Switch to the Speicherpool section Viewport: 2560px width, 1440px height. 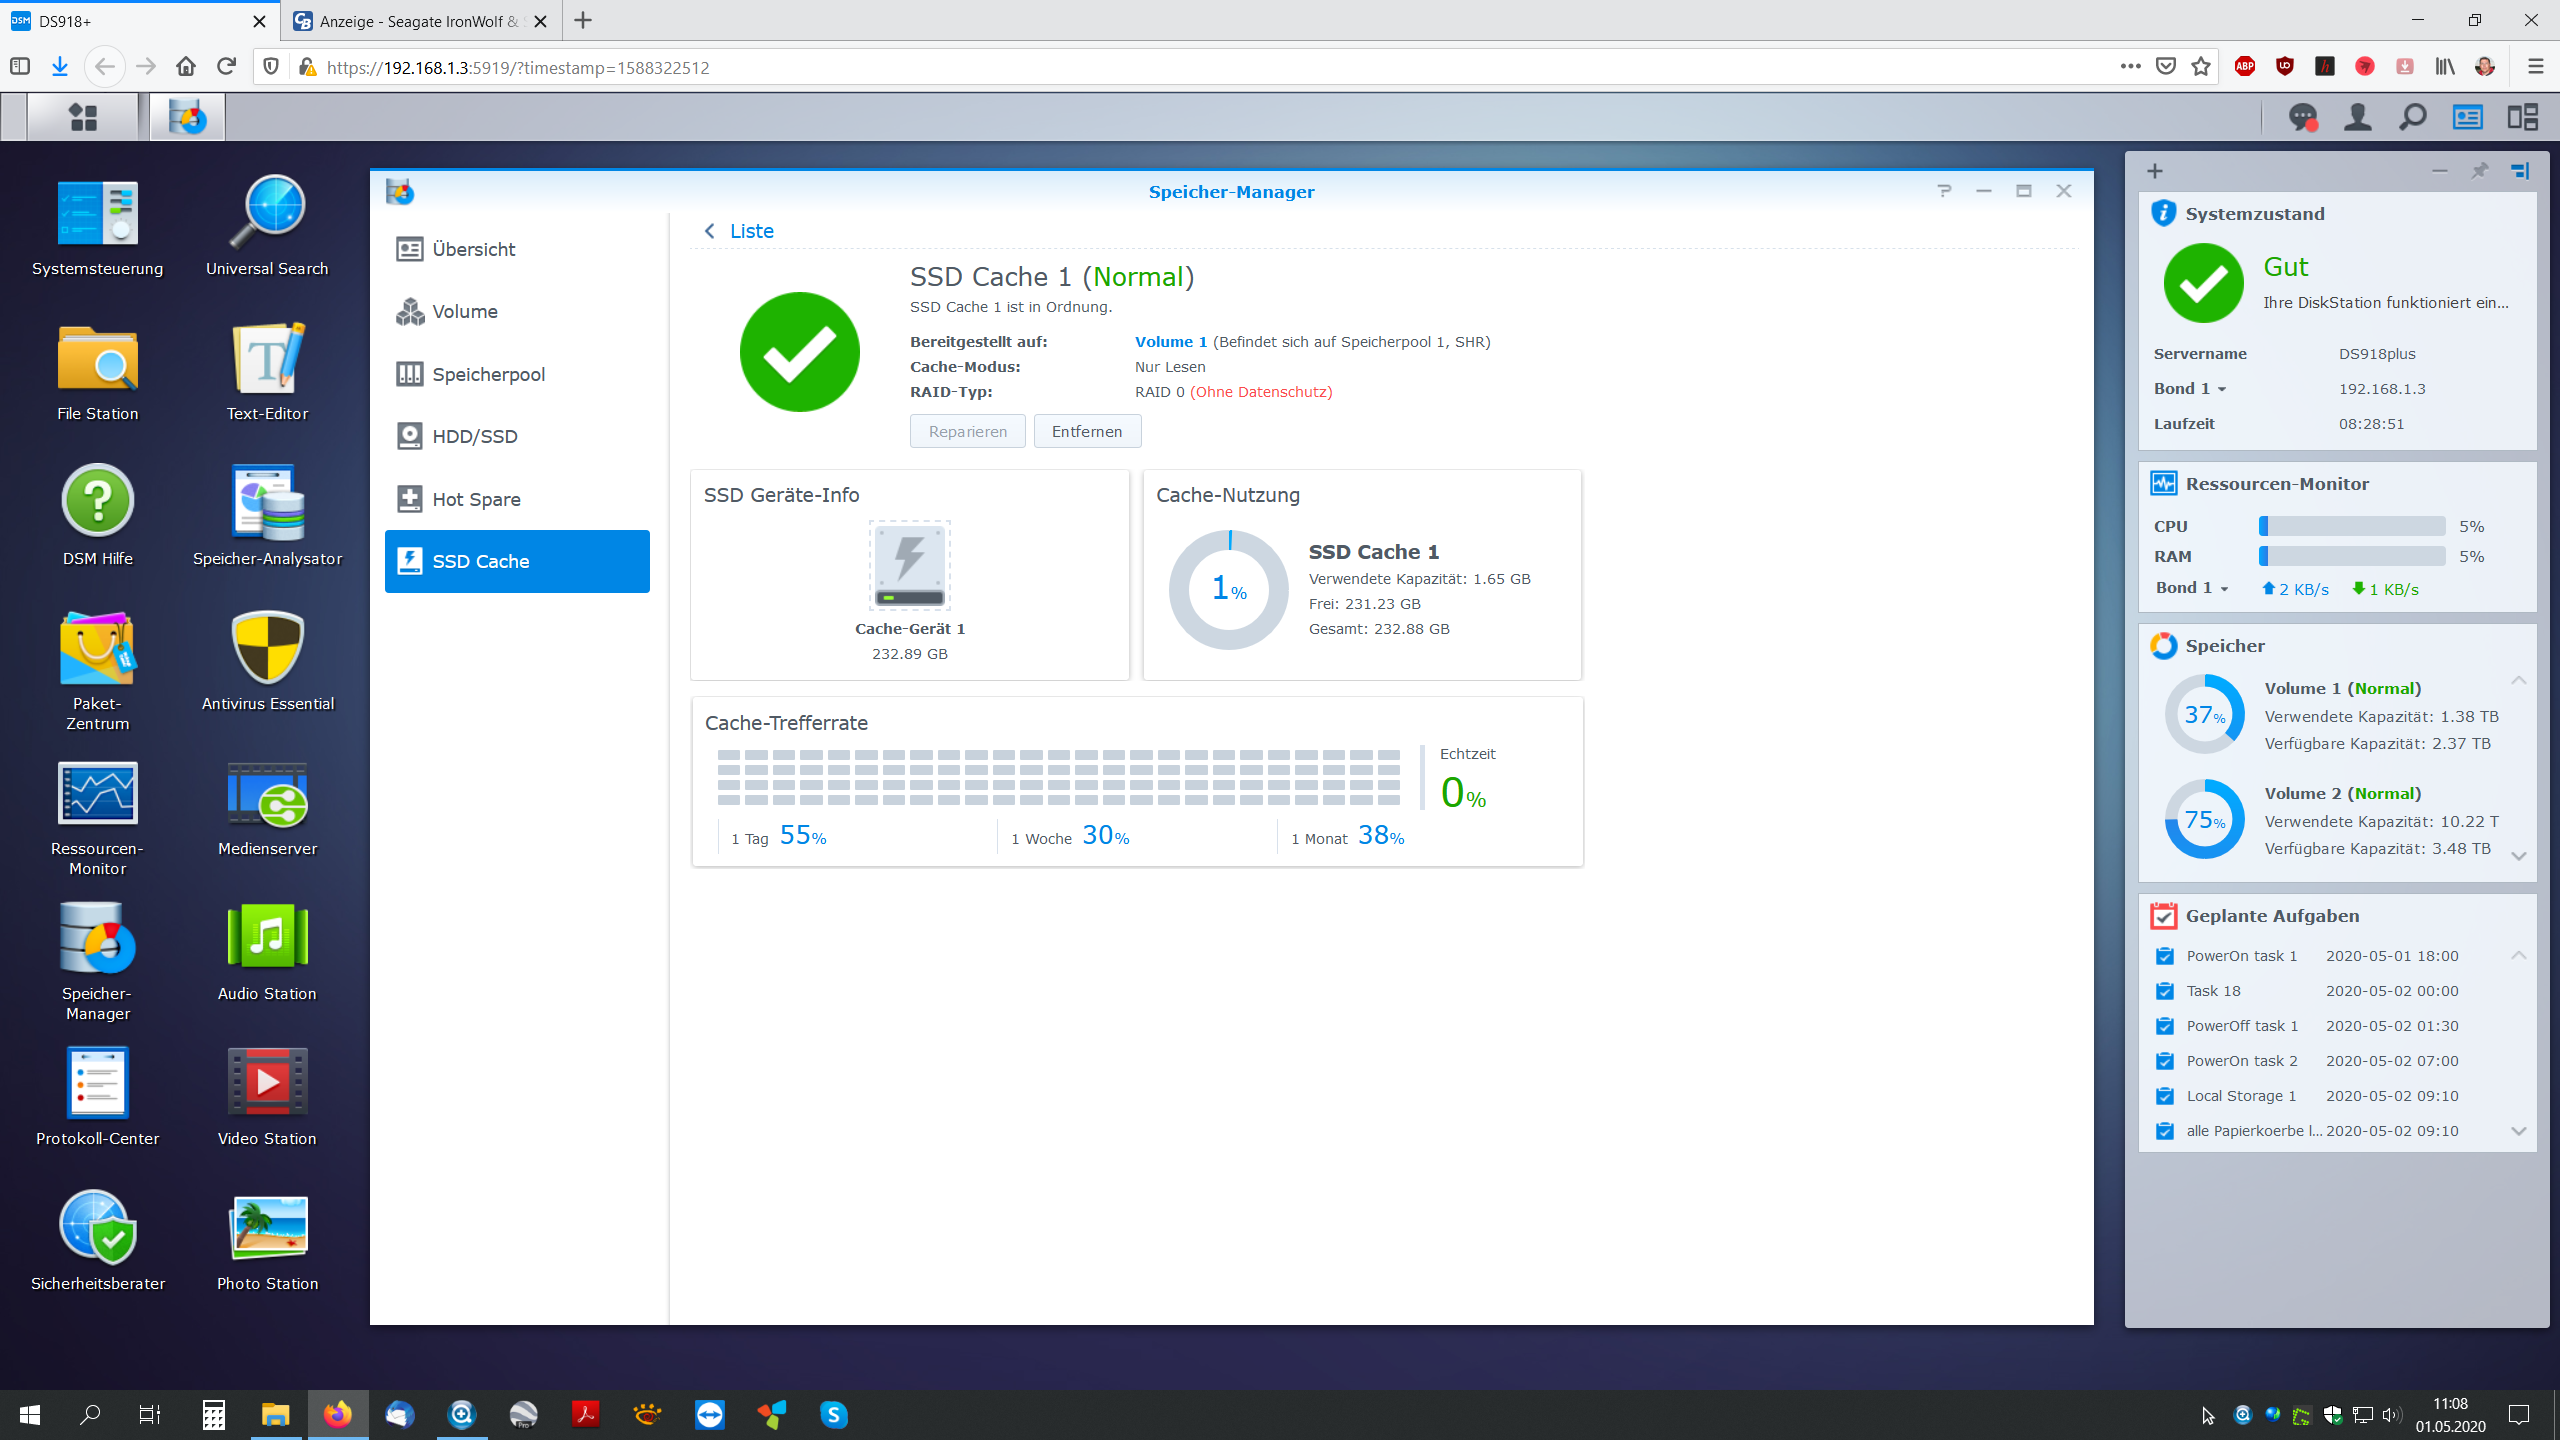coord(488,374)
